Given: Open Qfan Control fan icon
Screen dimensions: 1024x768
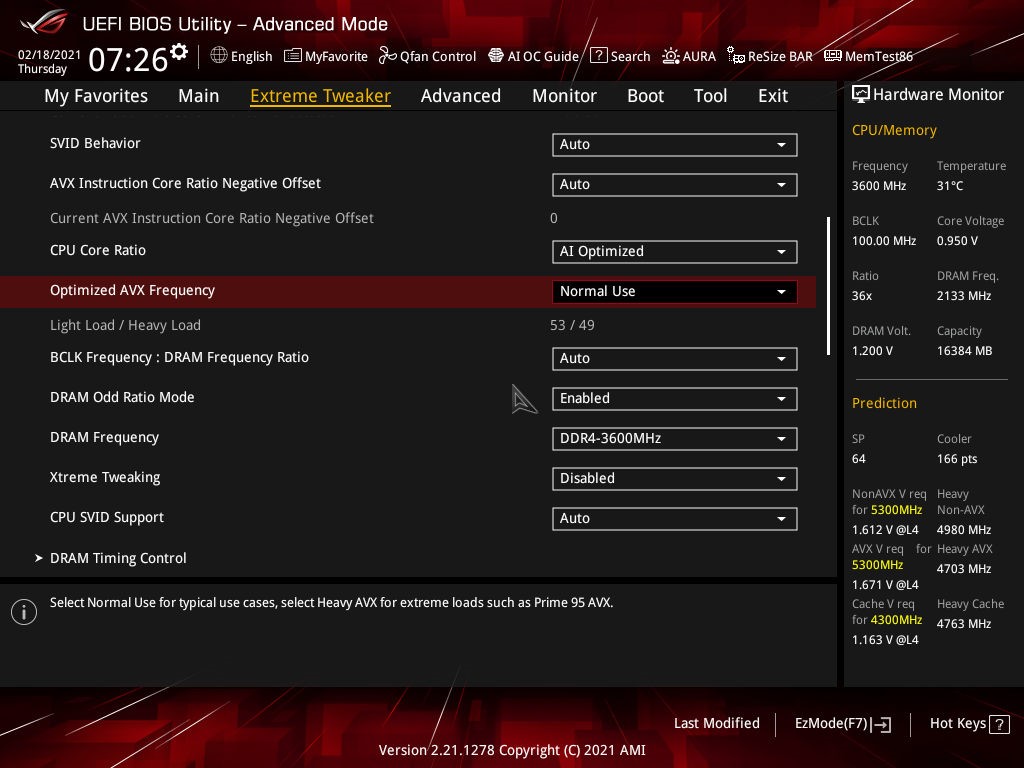Looking at the screenshot, I should tap(387, 56).
